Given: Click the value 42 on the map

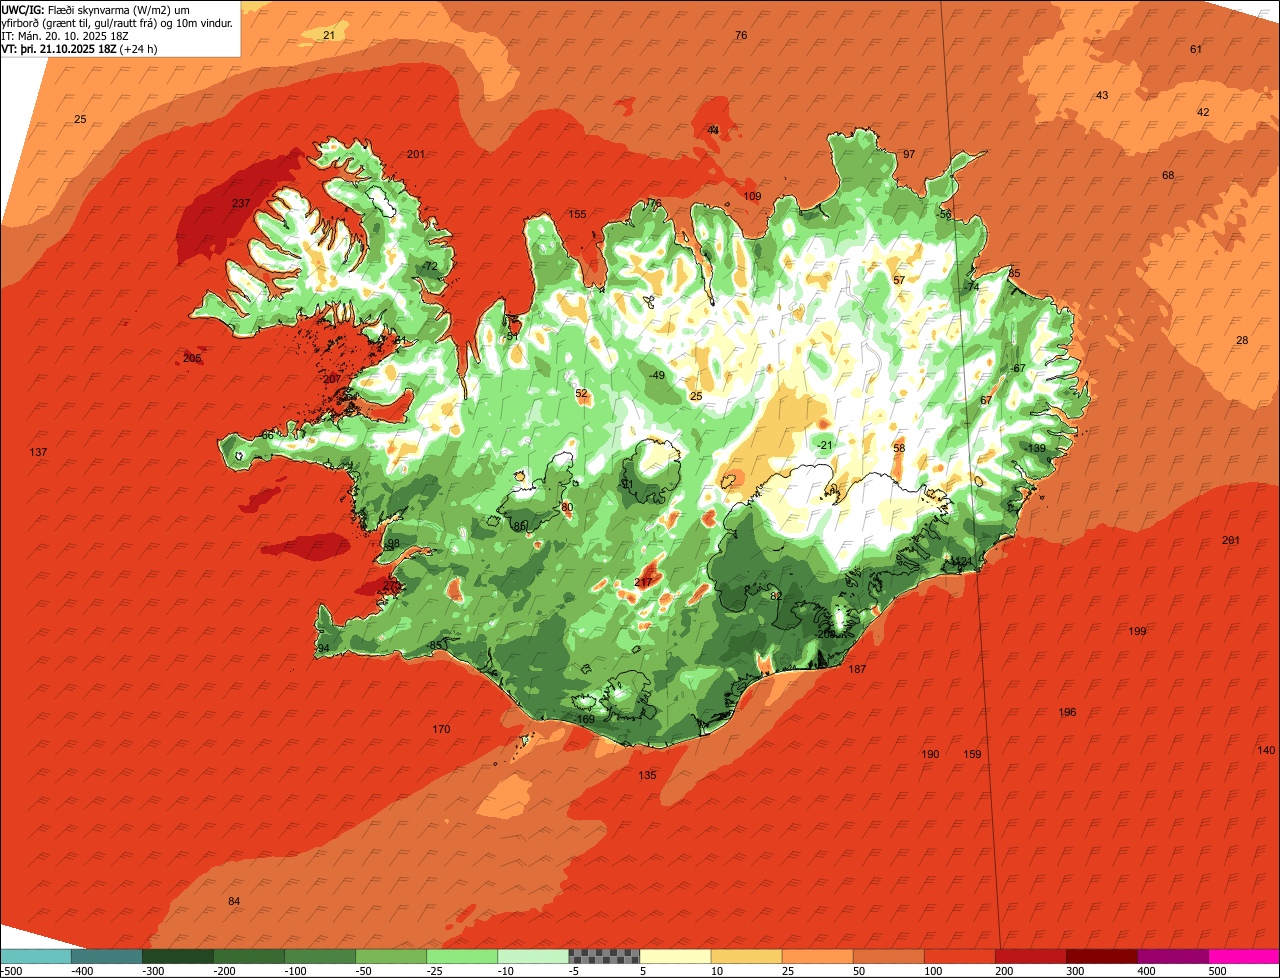Looking at the screenshot, I should point(1203,112).
